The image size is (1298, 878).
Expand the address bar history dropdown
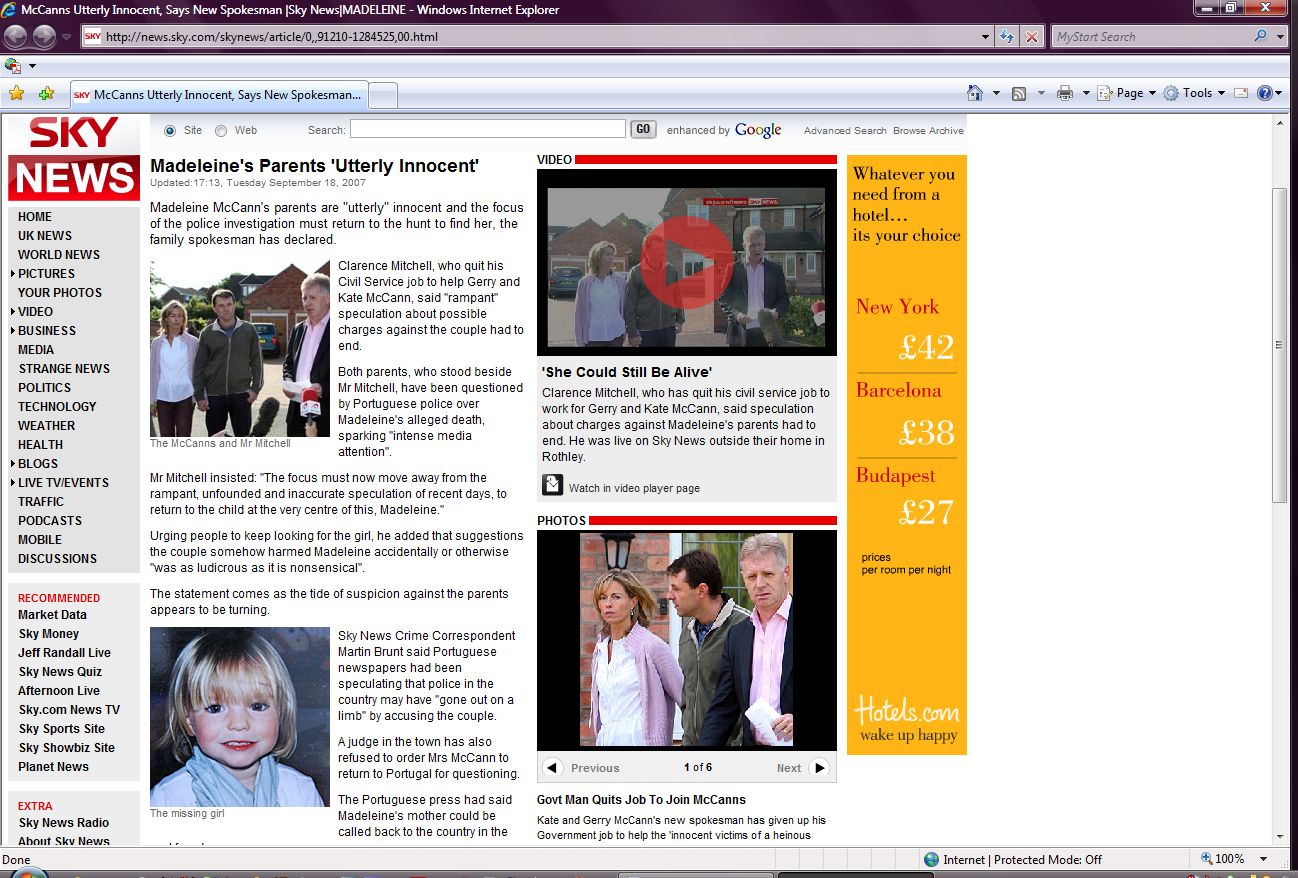[x=986, y=37]
